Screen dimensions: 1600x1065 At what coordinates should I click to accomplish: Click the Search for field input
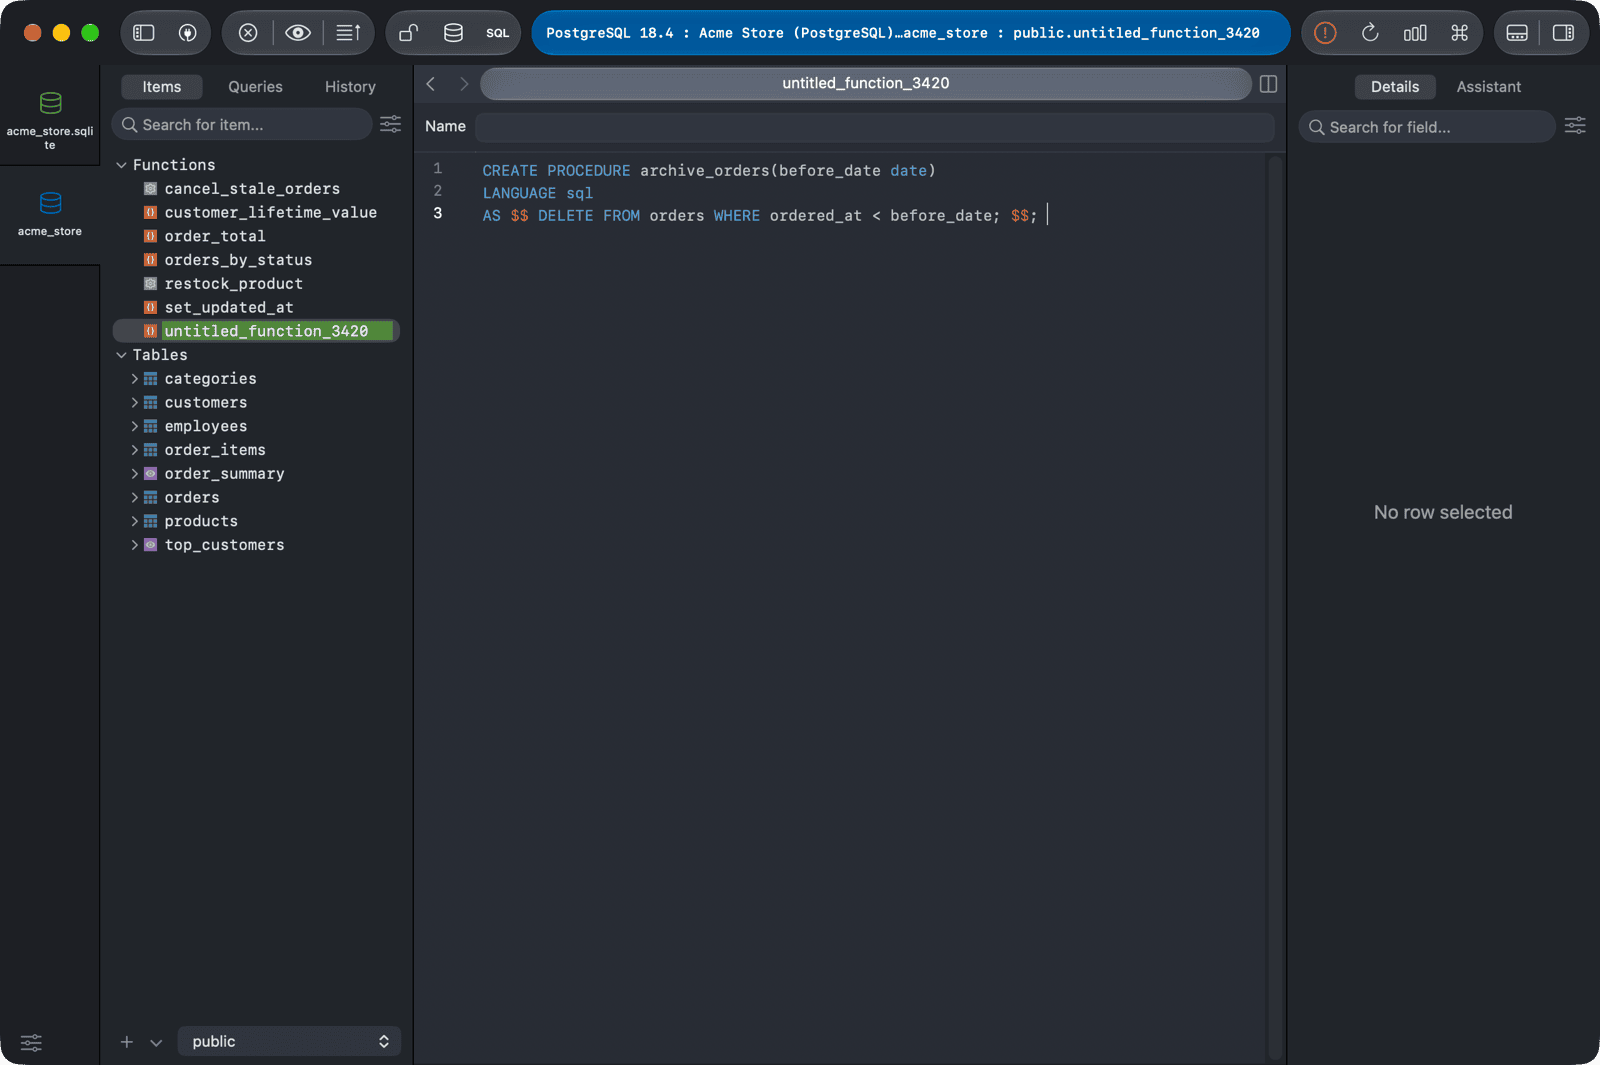click(1427, 127)
